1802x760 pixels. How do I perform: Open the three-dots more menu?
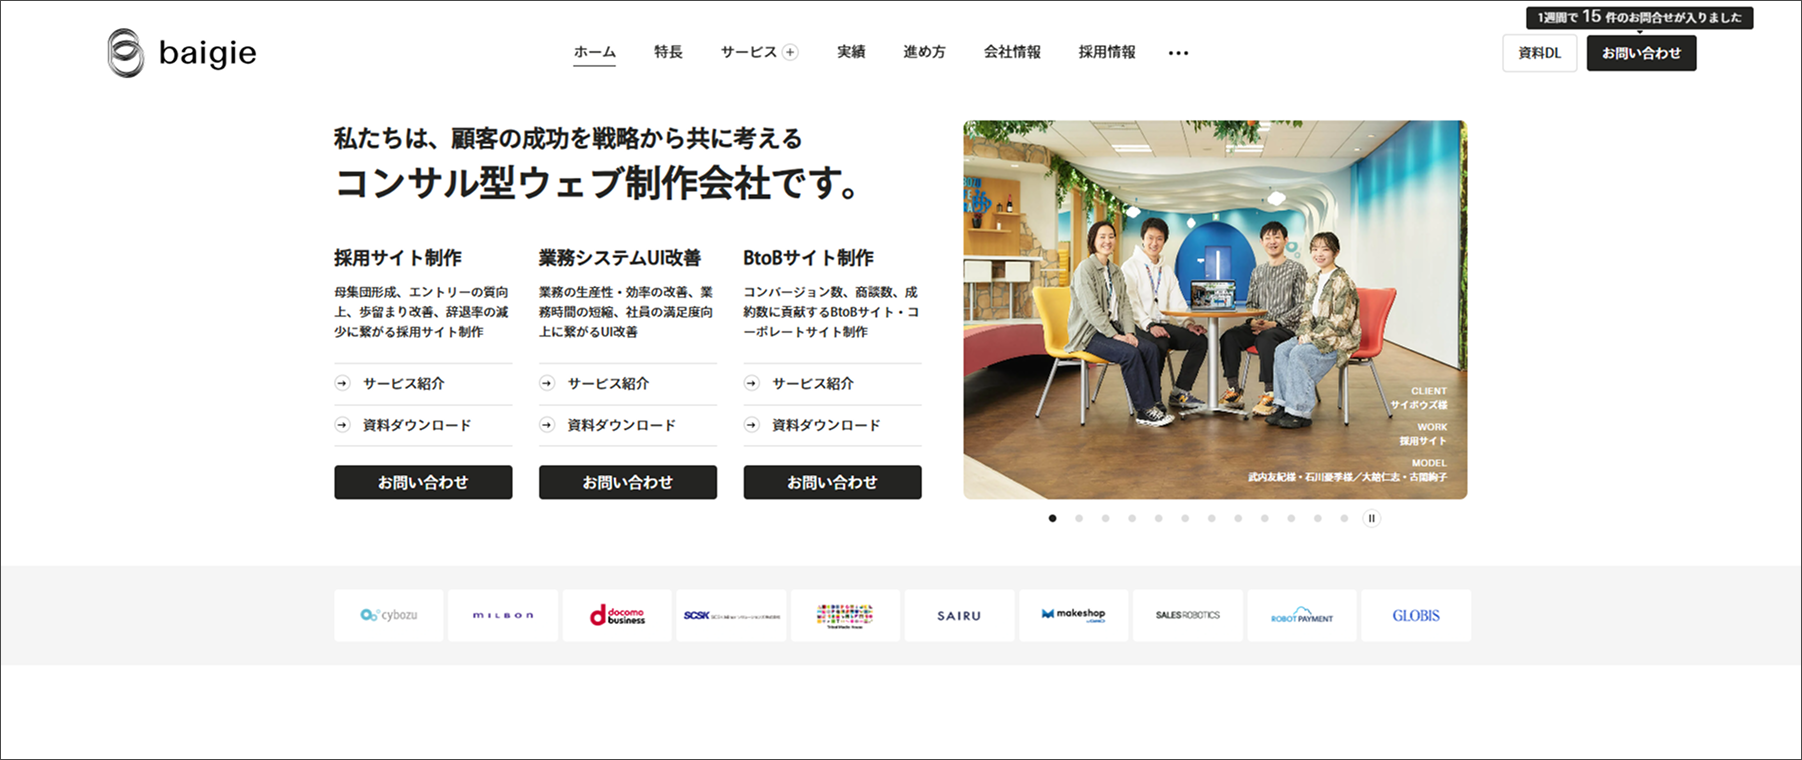tap(1178, 53)
